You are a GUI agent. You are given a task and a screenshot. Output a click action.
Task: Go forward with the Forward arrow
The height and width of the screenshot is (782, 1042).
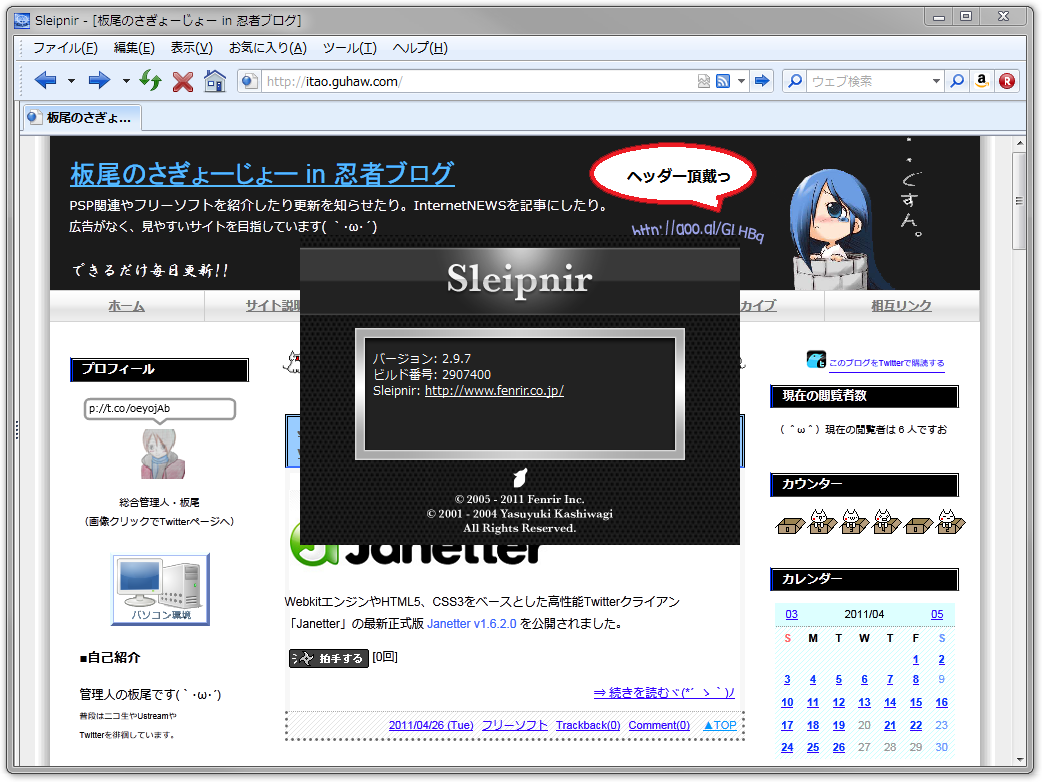click(x=99, y=81)
